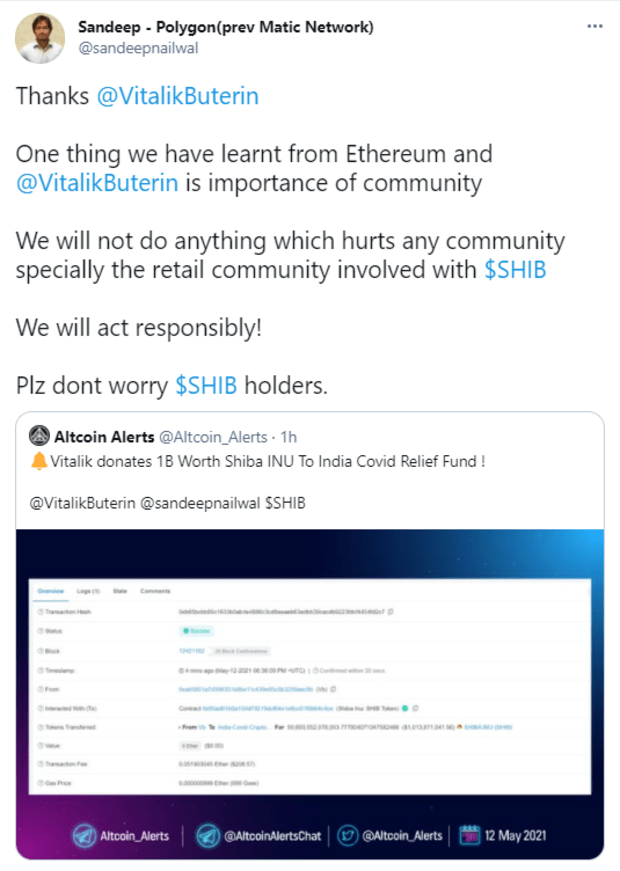This screenshot has height=871, width=620.
Task: Select the State tab
Action: click(x=120, y=591)
